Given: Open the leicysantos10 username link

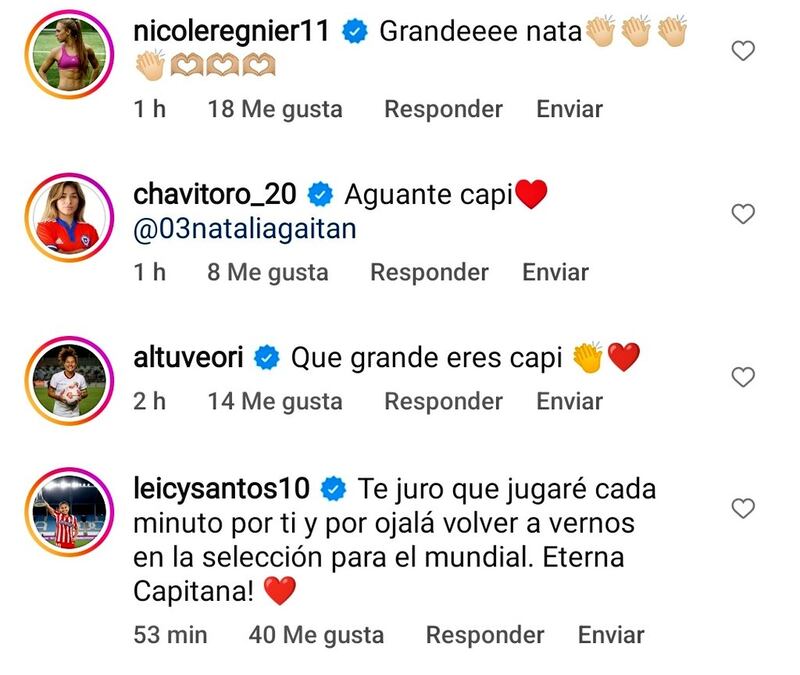Looking at the screenshot, I should [x=221, y=488].
